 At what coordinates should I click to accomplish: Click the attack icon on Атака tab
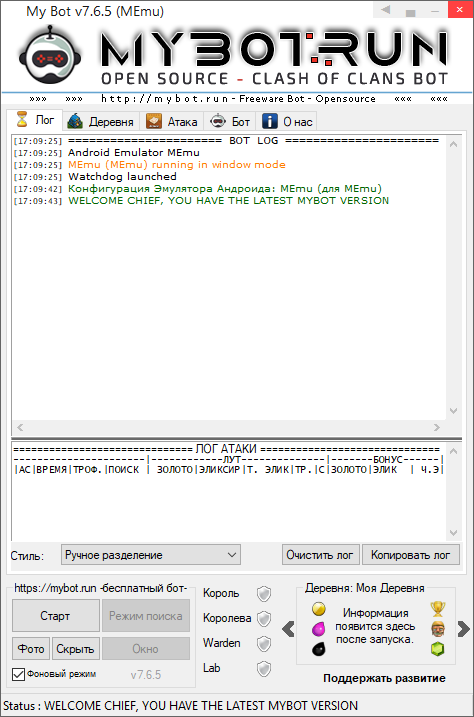coord(154,122)
